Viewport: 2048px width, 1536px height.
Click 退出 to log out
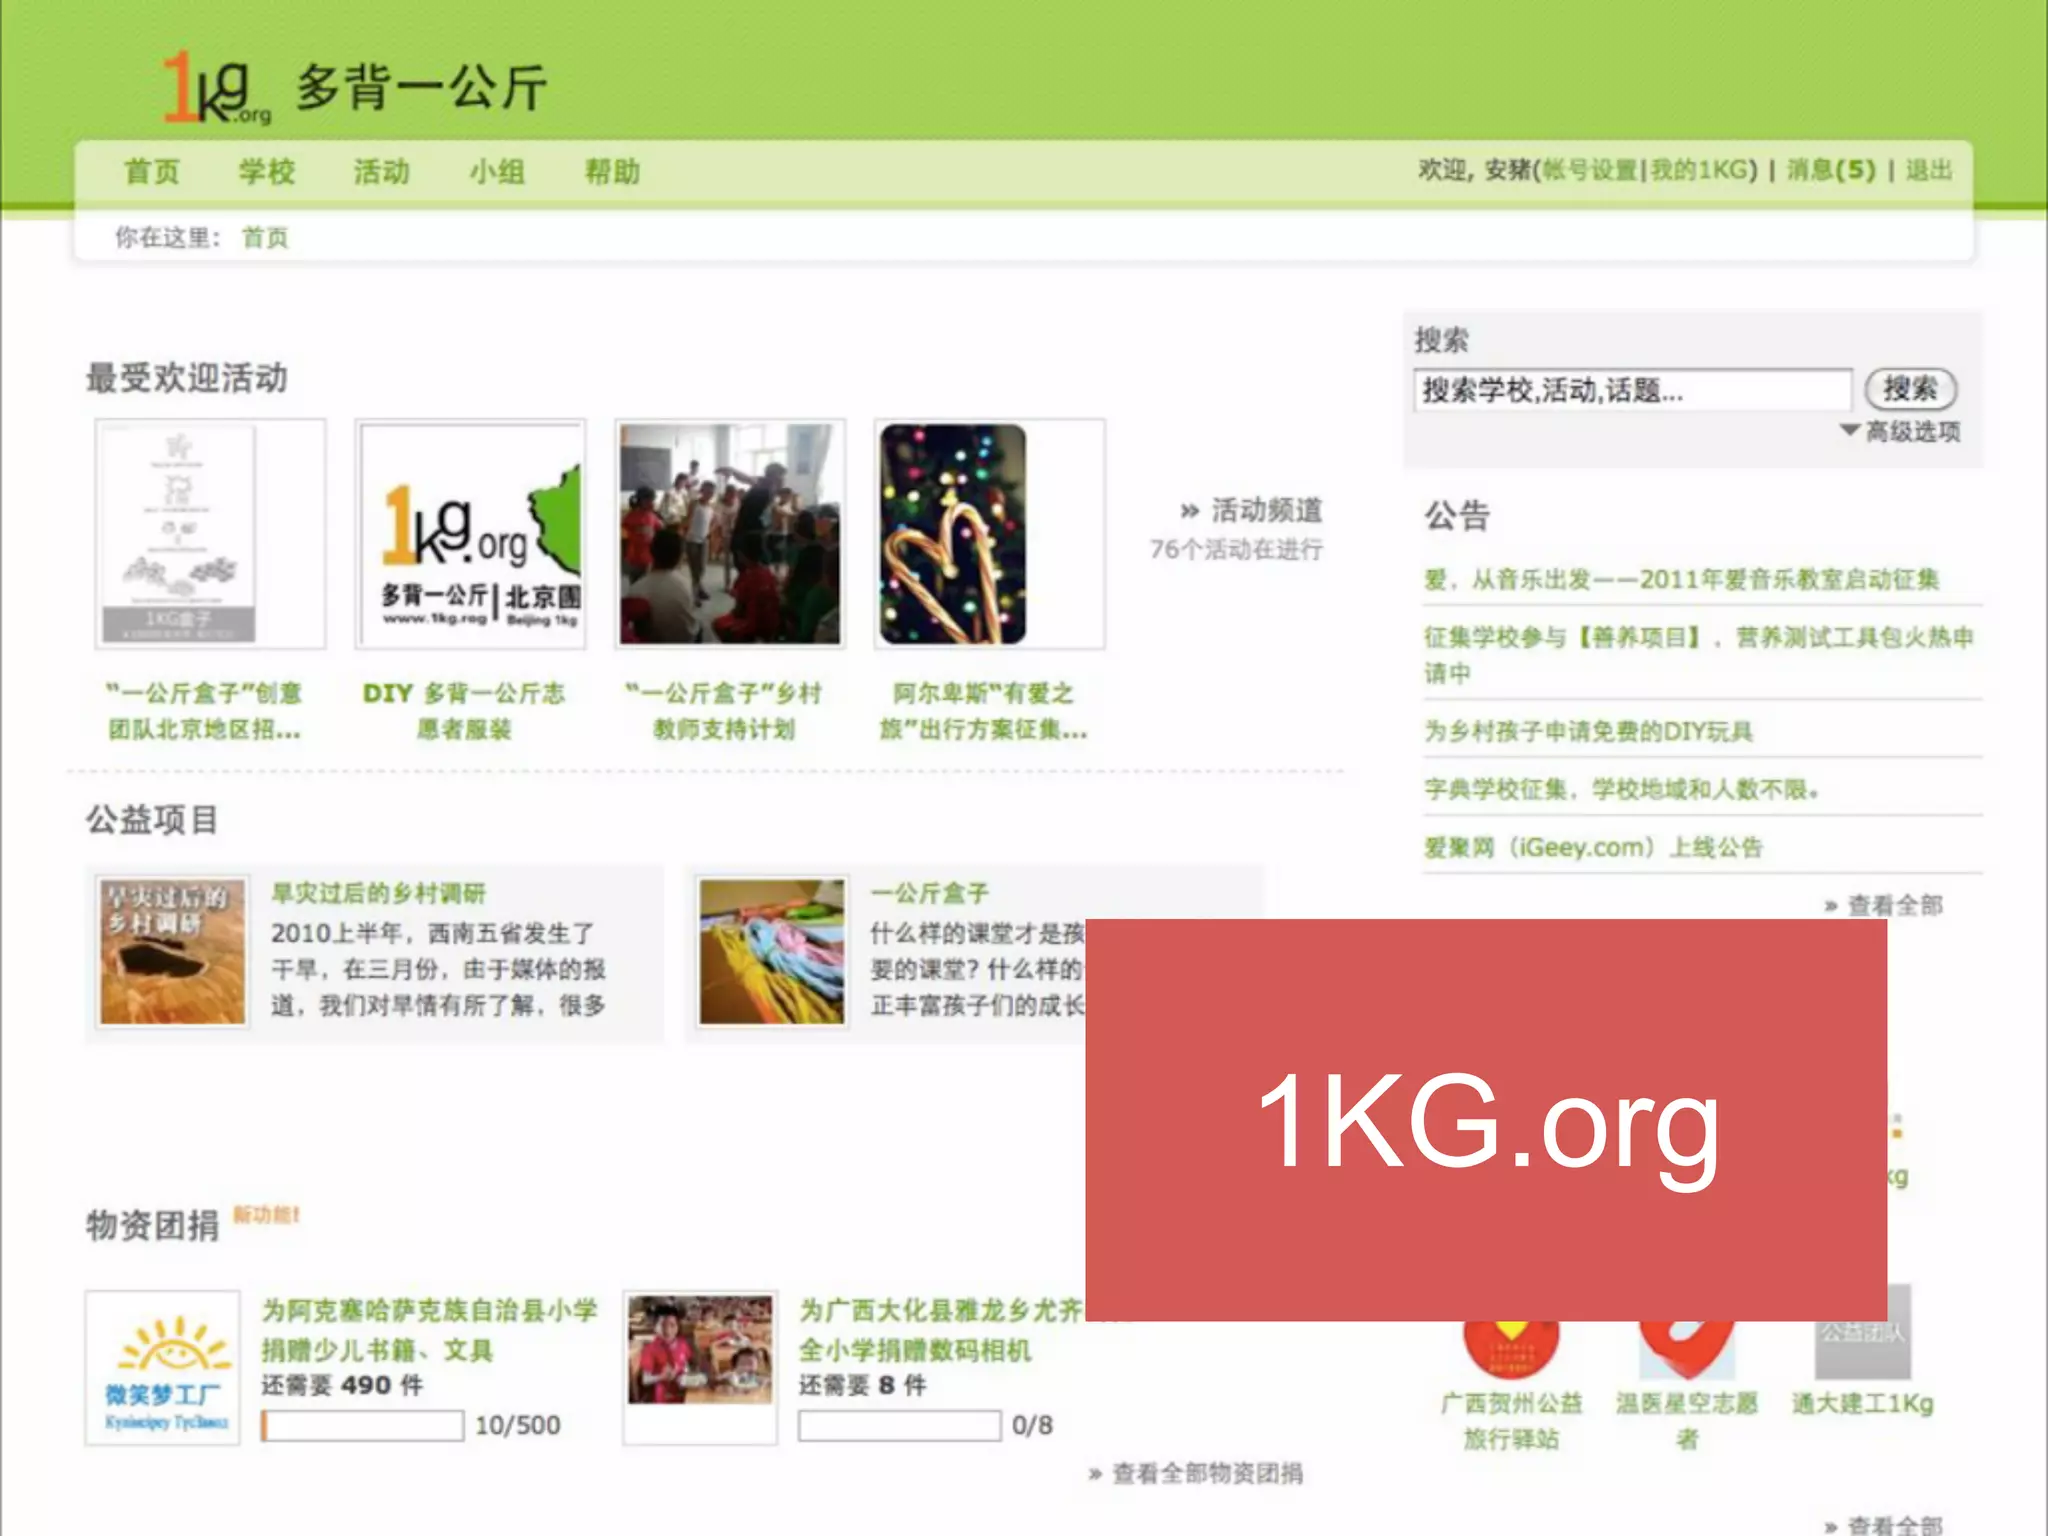tap(1929, 170)
